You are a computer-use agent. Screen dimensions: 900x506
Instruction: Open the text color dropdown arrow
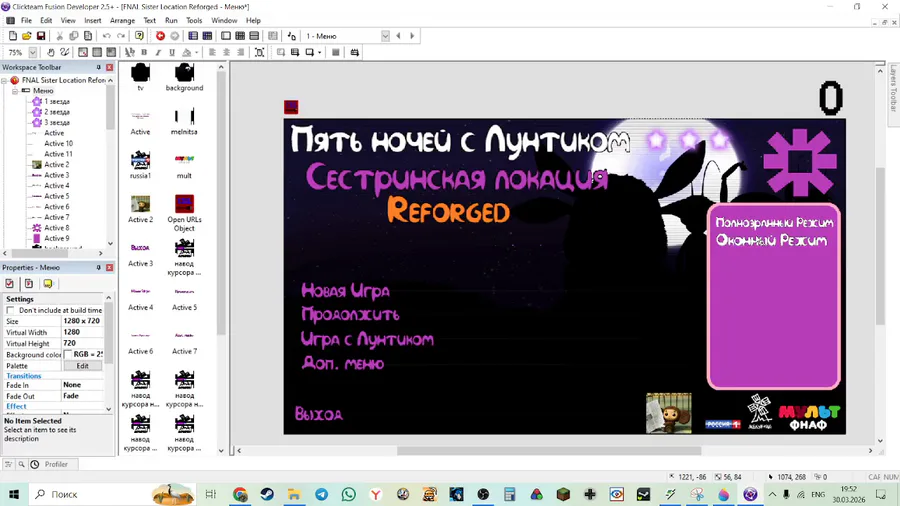point(196,52)
